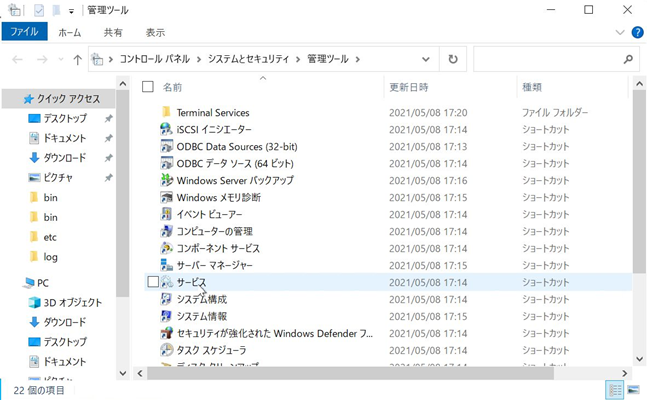Click the サービス gear icon

167,282
